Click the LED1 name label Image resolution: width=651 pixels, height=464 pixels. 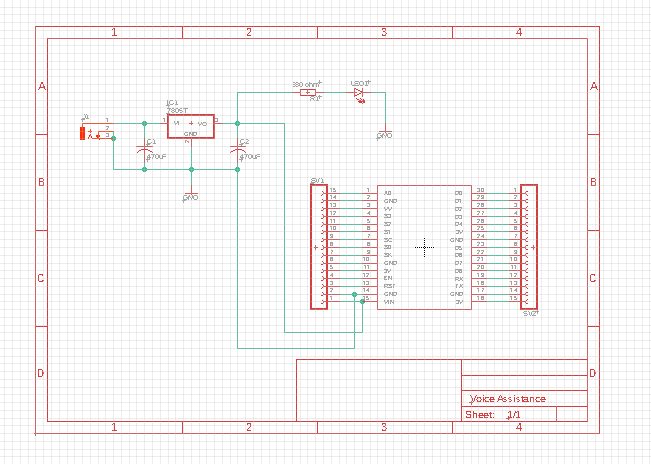(360, 84)
